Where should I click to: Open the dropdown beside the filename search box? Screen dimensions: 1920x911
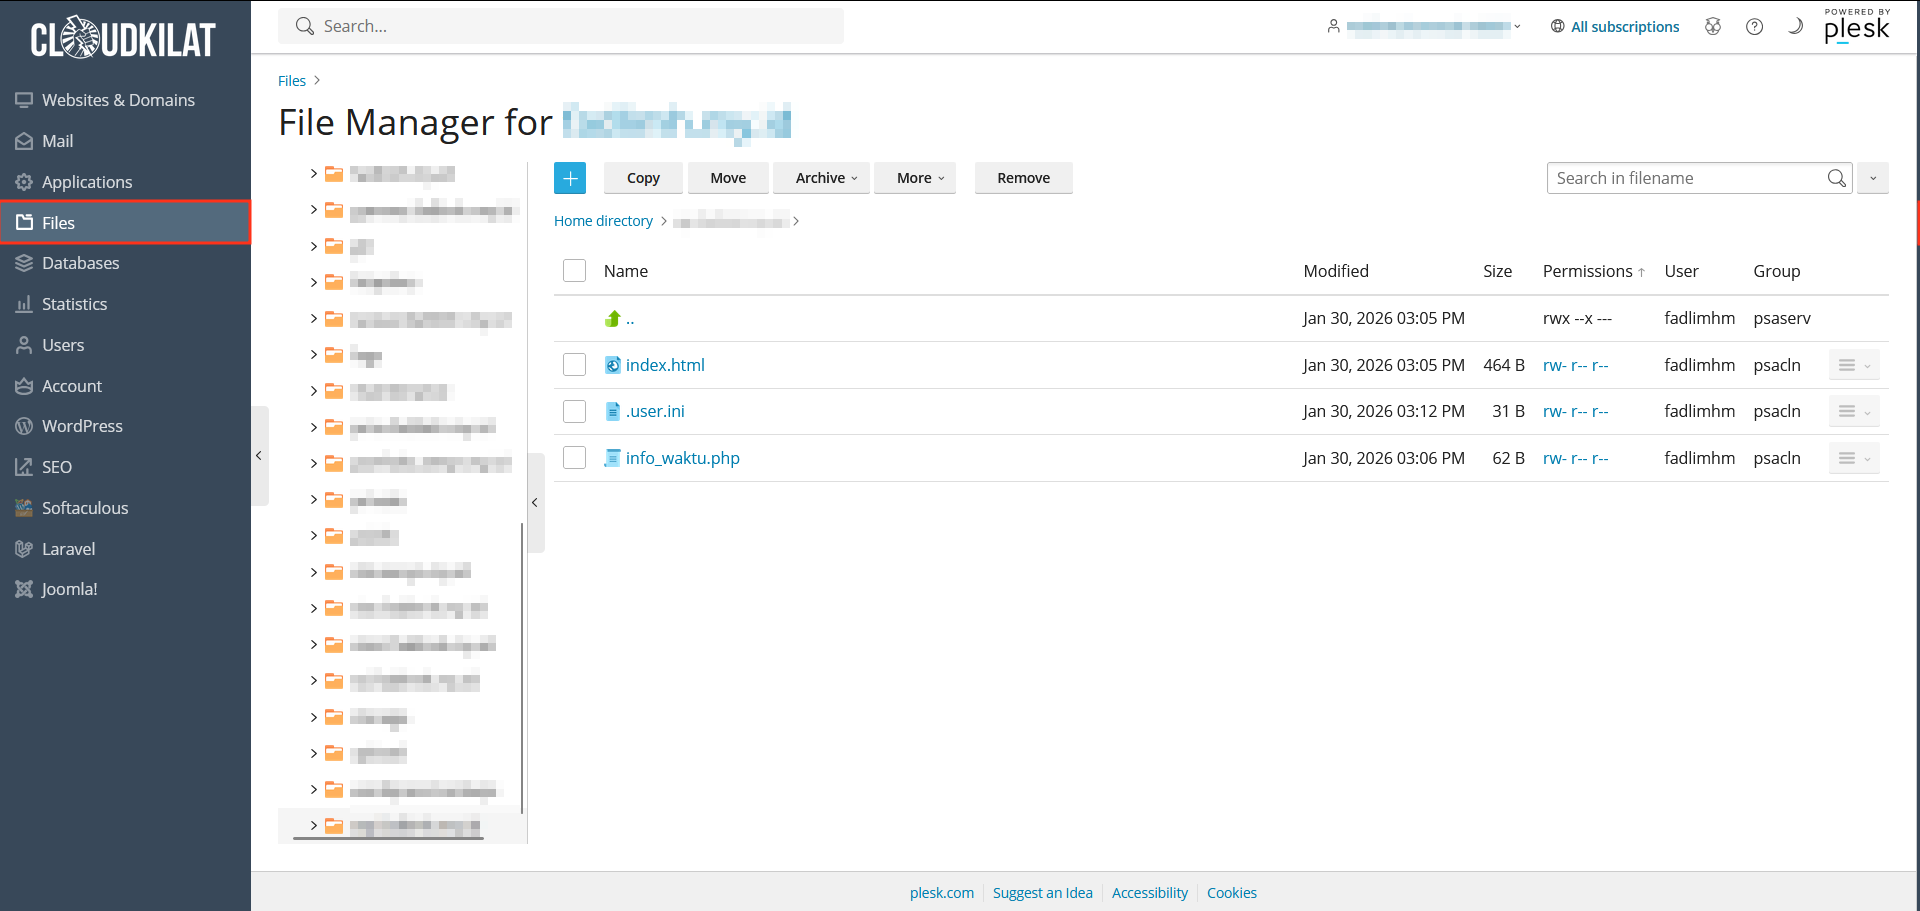(1873, 177)
